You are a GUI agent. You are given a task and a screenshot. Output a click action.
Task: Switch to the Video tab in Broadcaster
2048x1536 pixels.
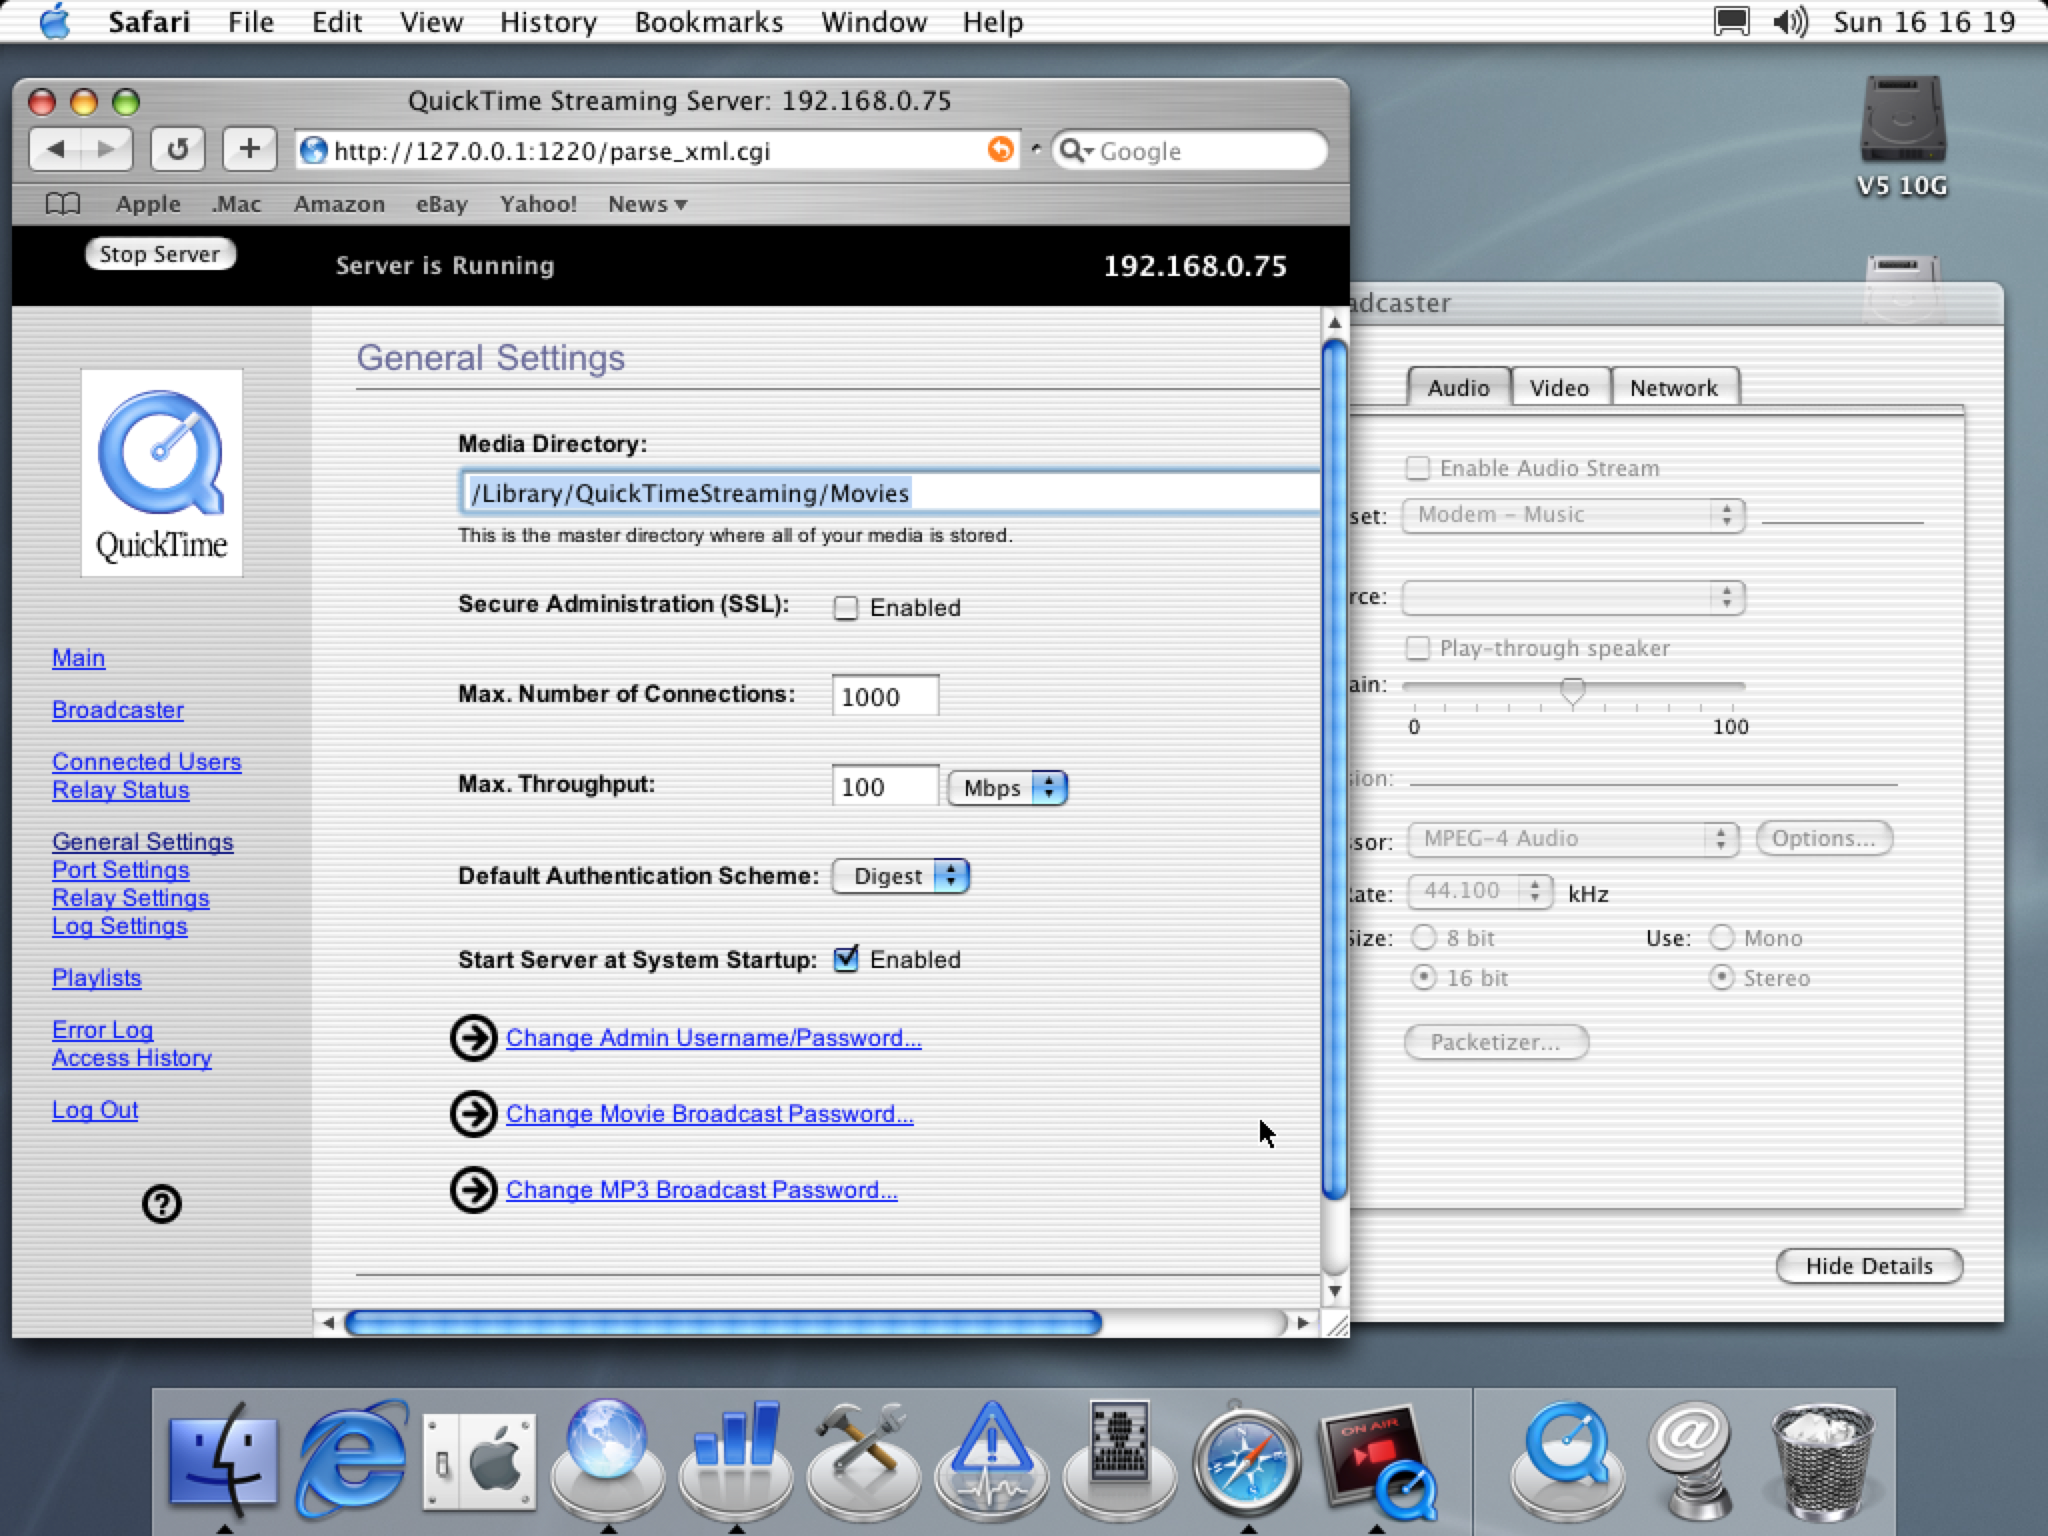coord(1560,387)
